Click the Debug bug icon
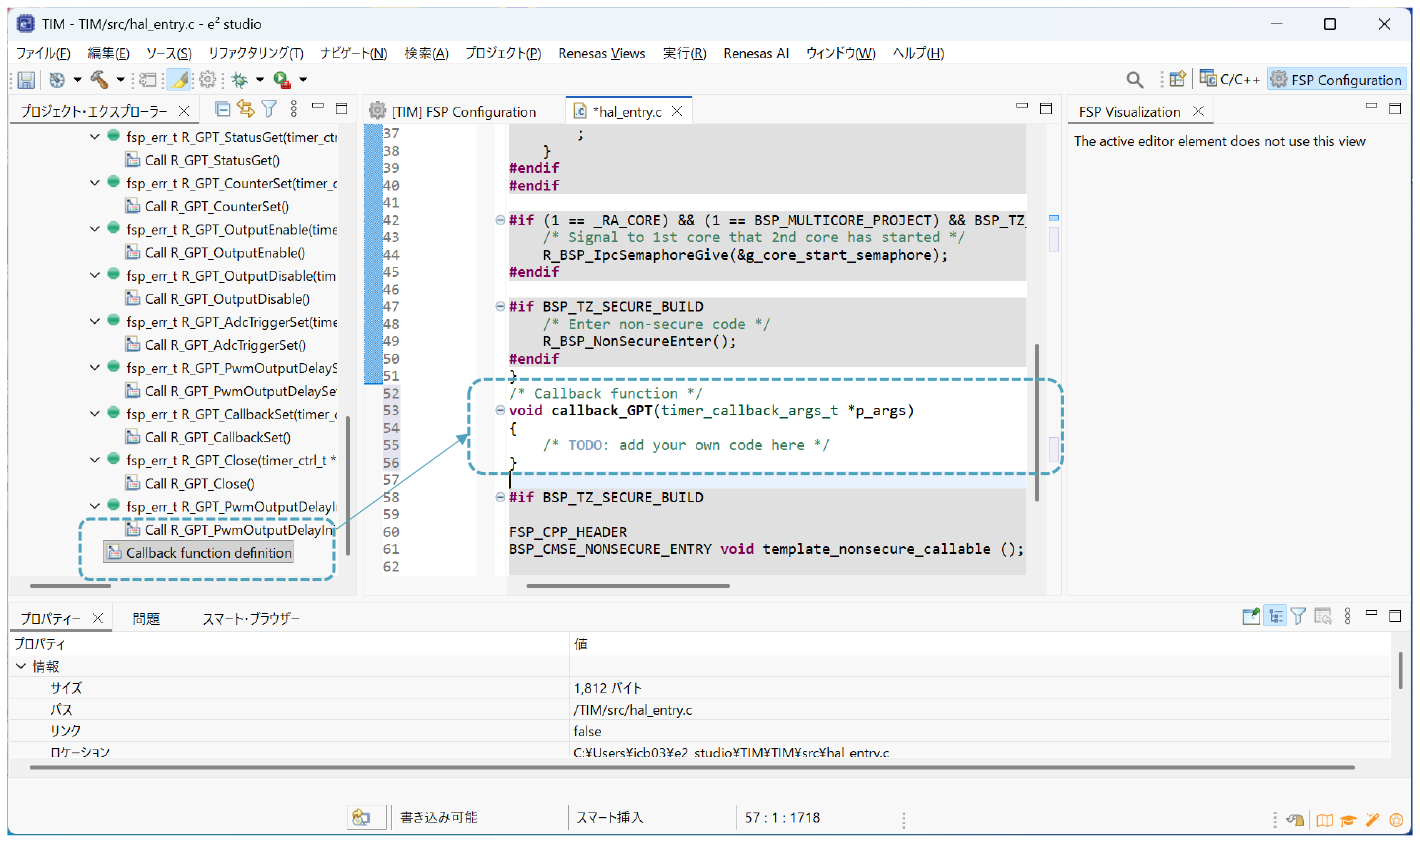 pyautogui.click(x=239, y=80)
